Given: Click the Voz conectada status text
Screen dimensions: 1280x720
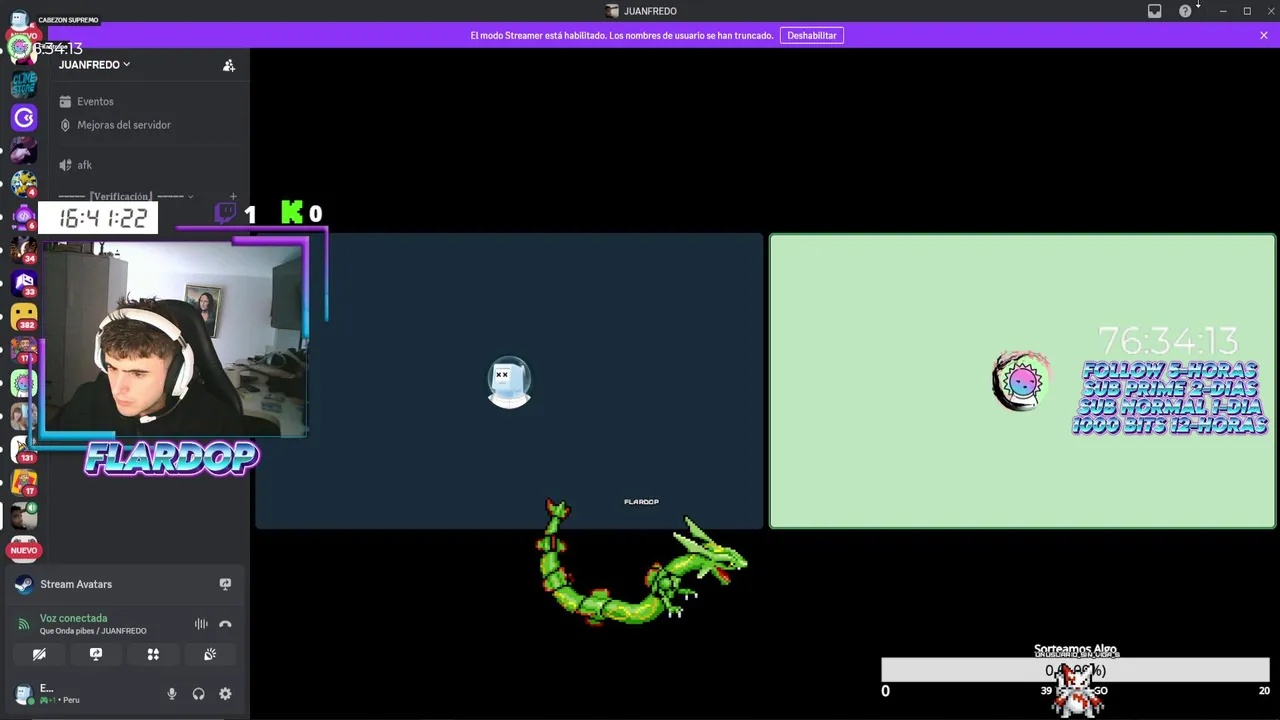Looking at the screenshot, I should click(x=73, y=618).
